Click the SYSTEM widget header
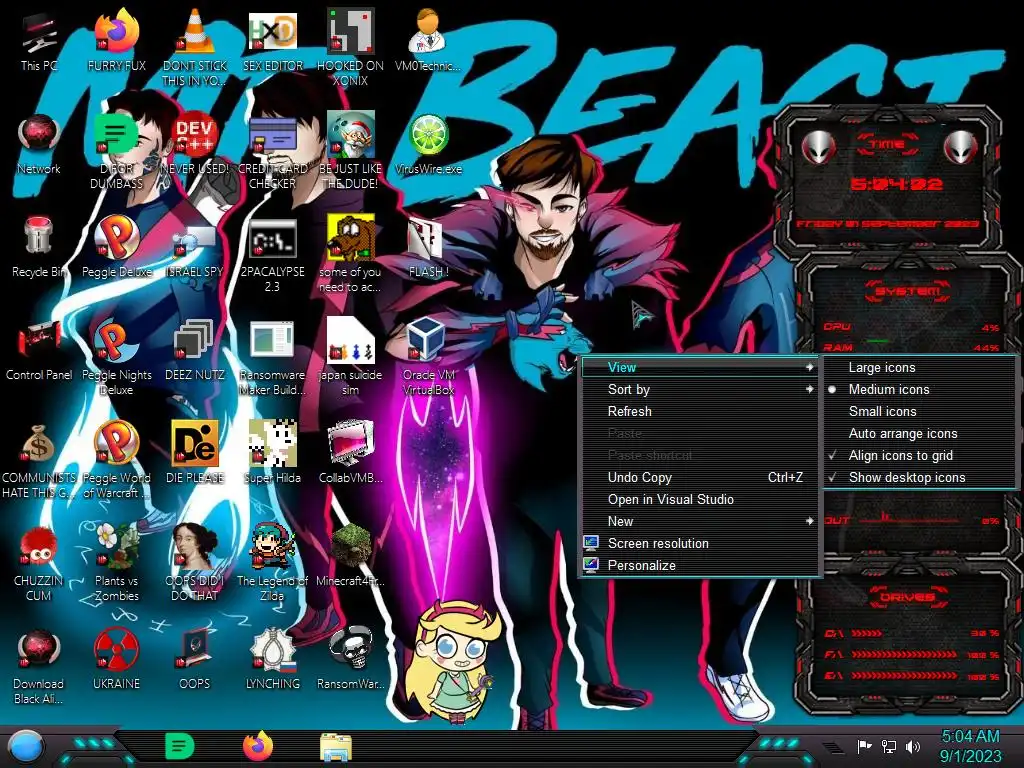Image resolution: width=1024 pixels, height=768 pixels. coord(907,291)
